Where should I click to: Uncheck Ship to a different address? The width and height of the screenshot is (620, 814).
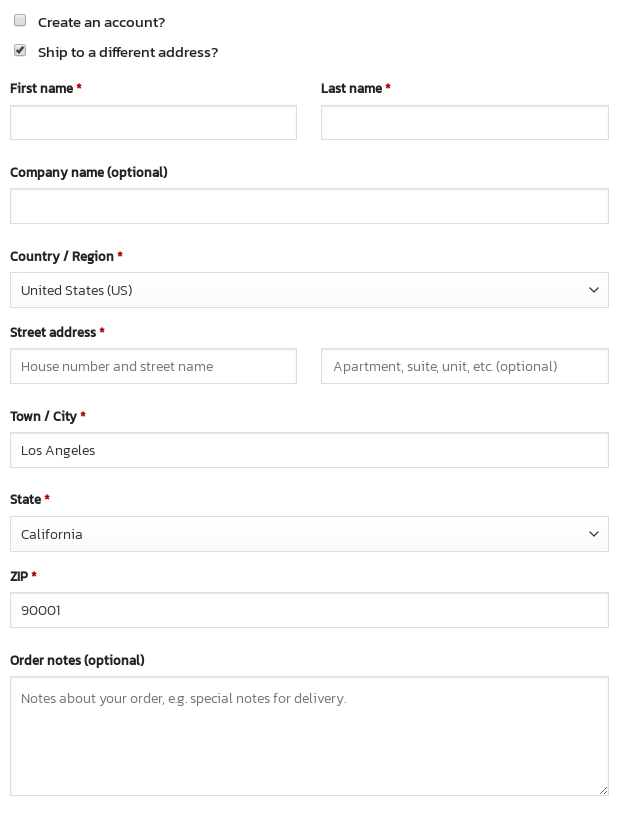(x=20, y=50)
